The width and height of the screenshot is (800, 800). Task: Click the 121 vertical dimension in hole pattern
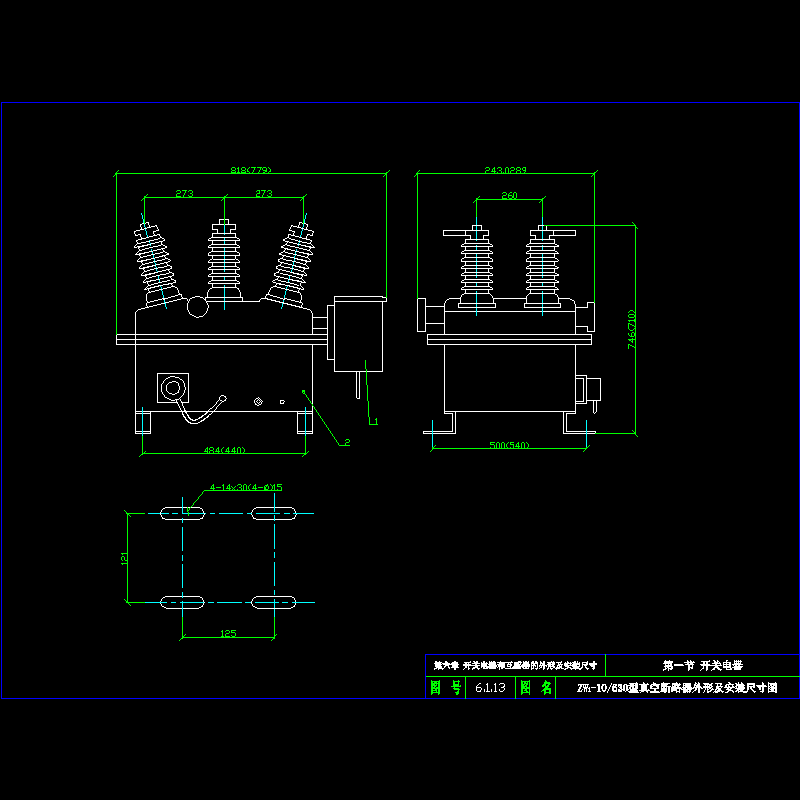coord(125,557)
